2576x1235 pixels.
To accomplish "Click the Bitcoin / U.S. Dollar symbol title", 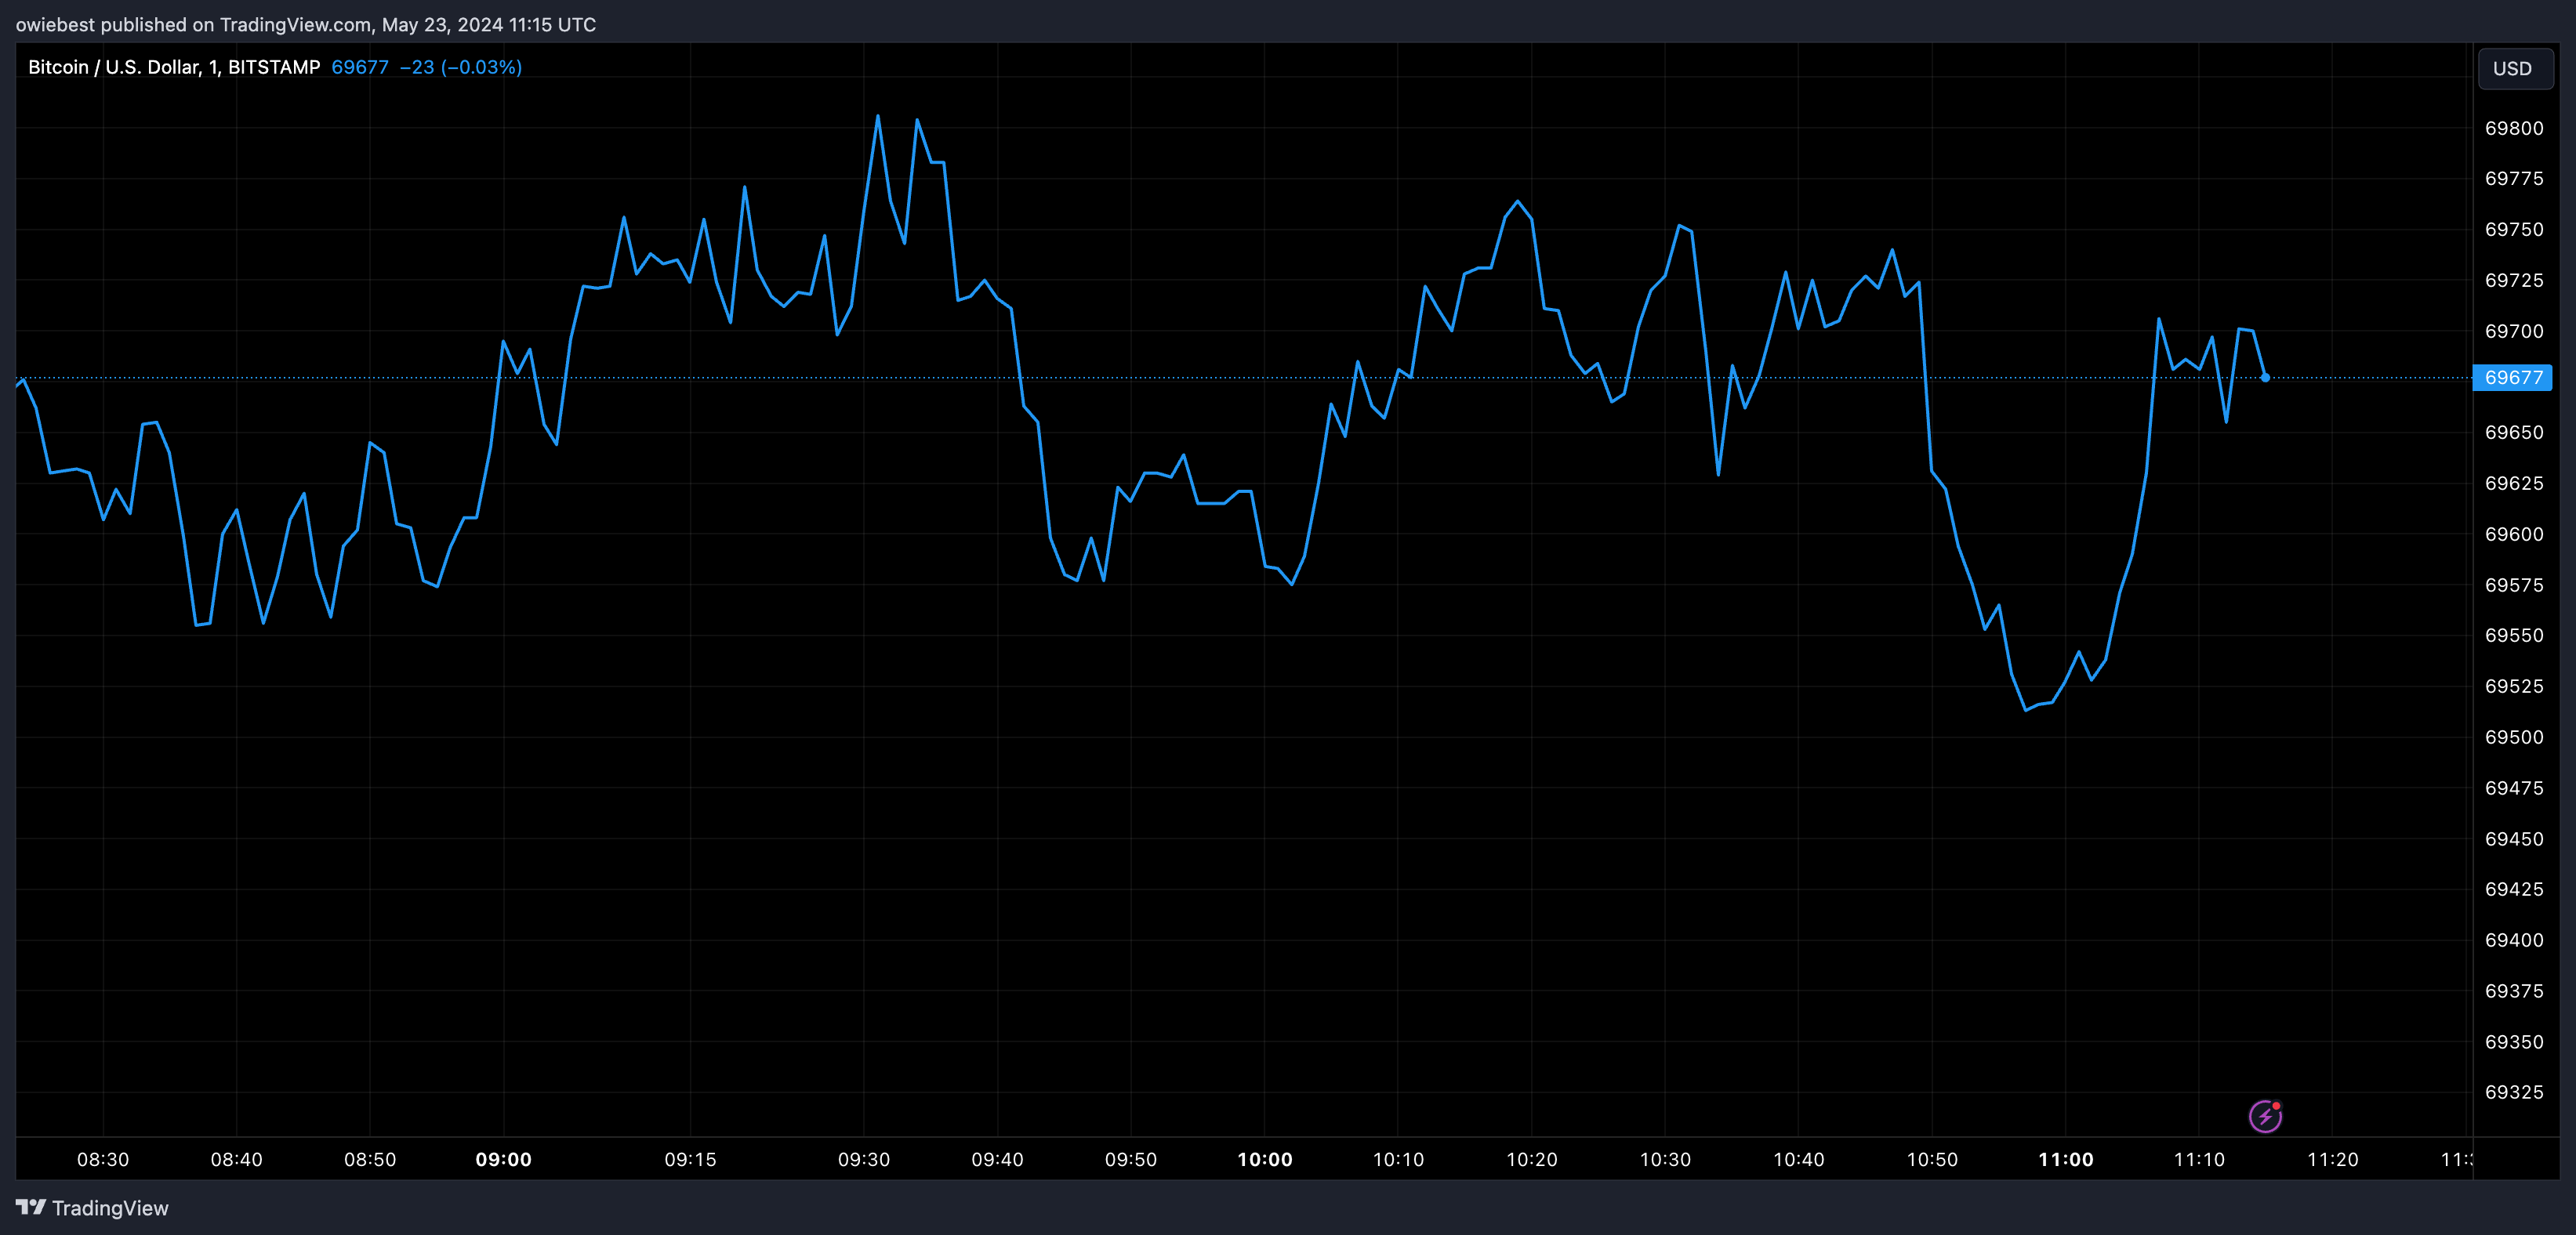I will tap(173, 67).
